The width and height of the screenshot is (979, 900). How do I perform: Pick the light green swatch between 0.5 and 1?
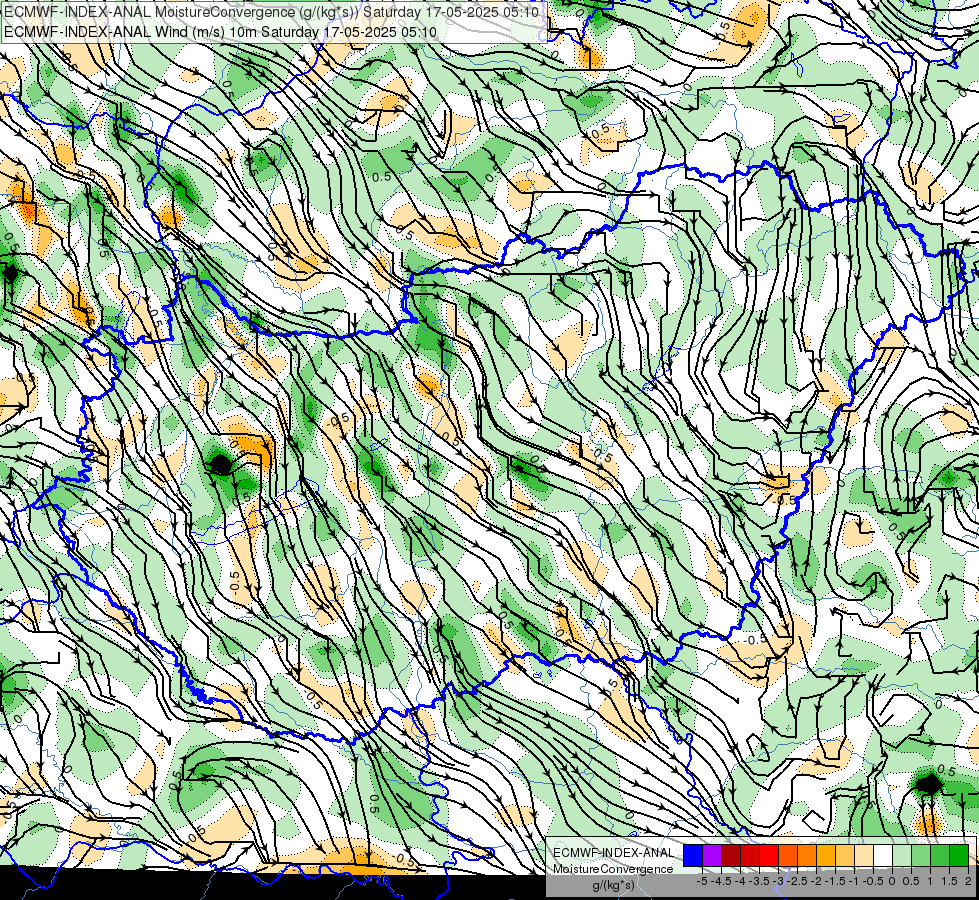coord(922,855)
